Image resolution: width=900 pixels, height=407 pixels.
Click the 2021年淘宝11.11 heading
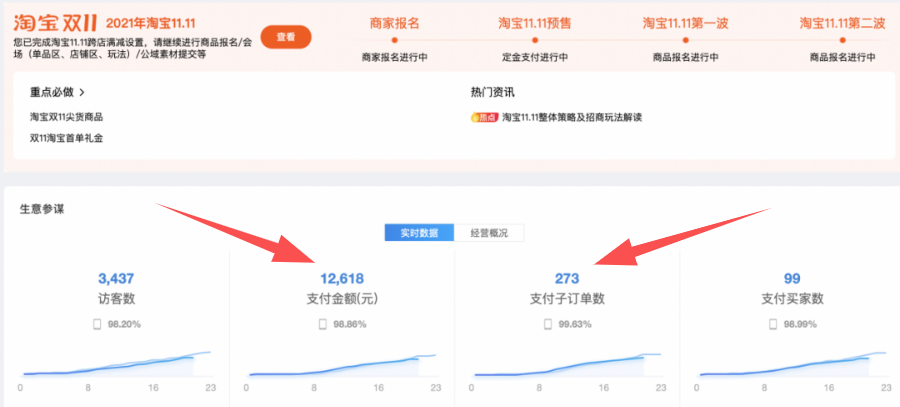[151, 24]
